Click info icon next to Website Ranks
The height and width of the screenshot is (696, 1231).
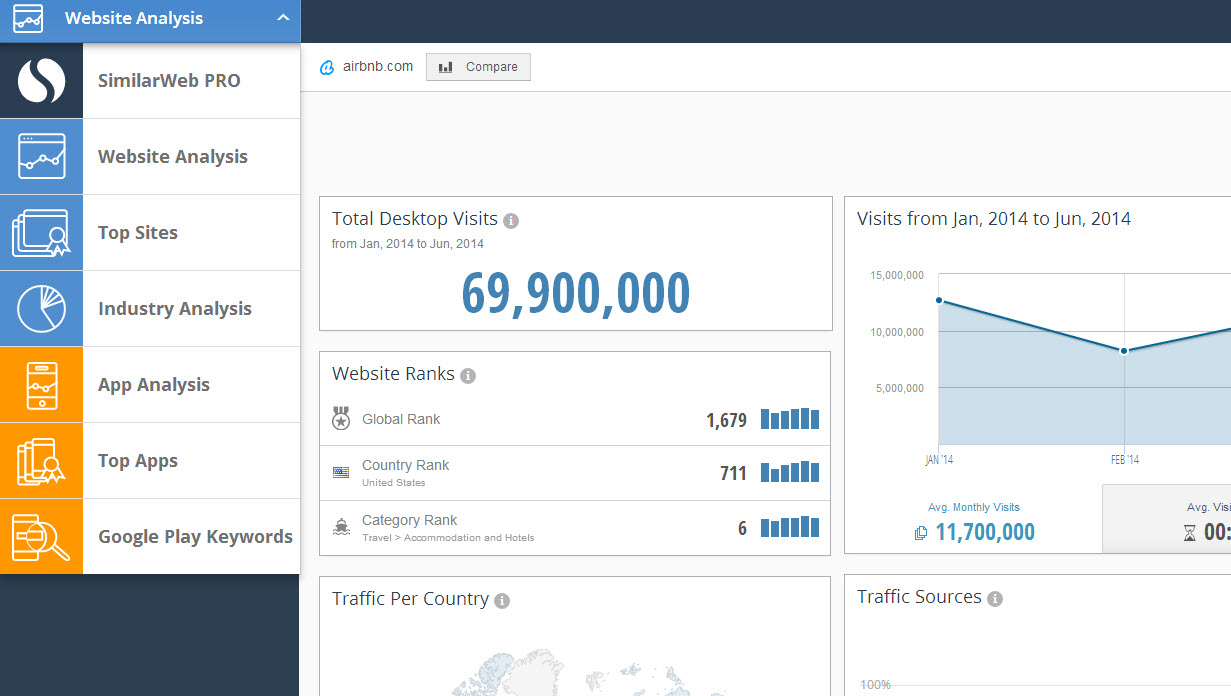(x=468, y=376)
